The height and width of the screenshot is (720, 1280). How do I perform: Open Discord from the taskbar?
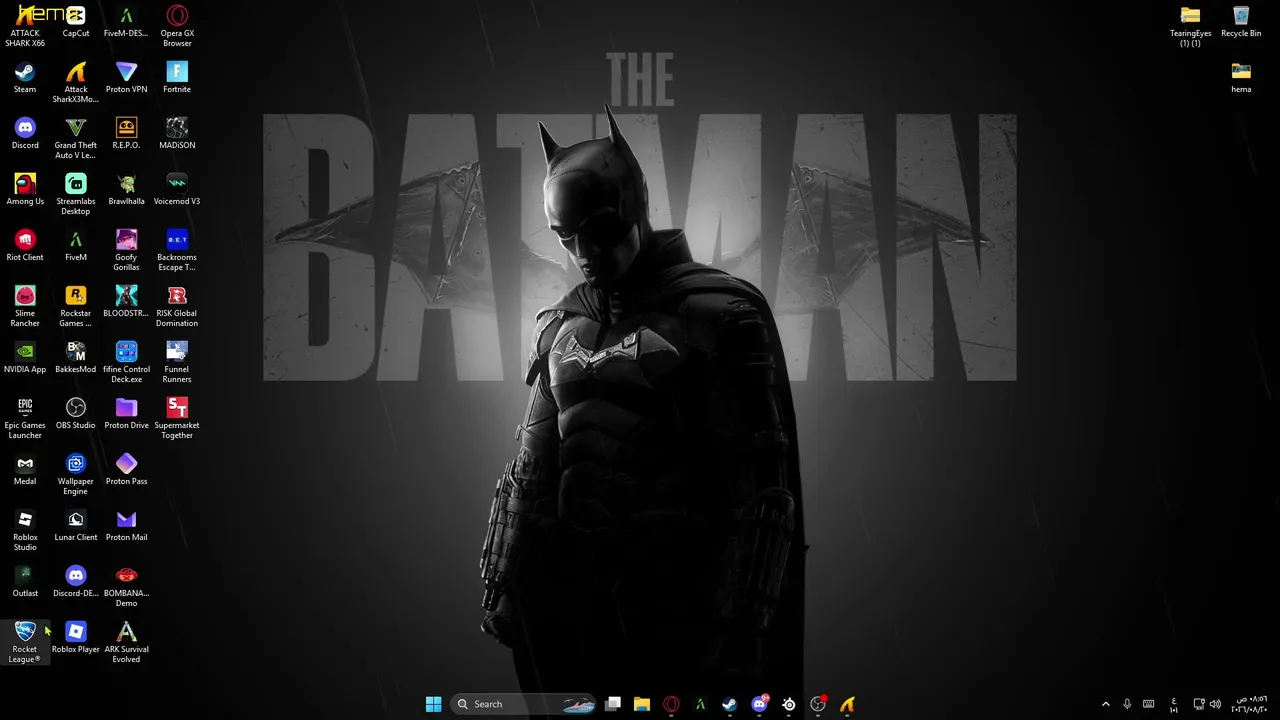(759, 704)
